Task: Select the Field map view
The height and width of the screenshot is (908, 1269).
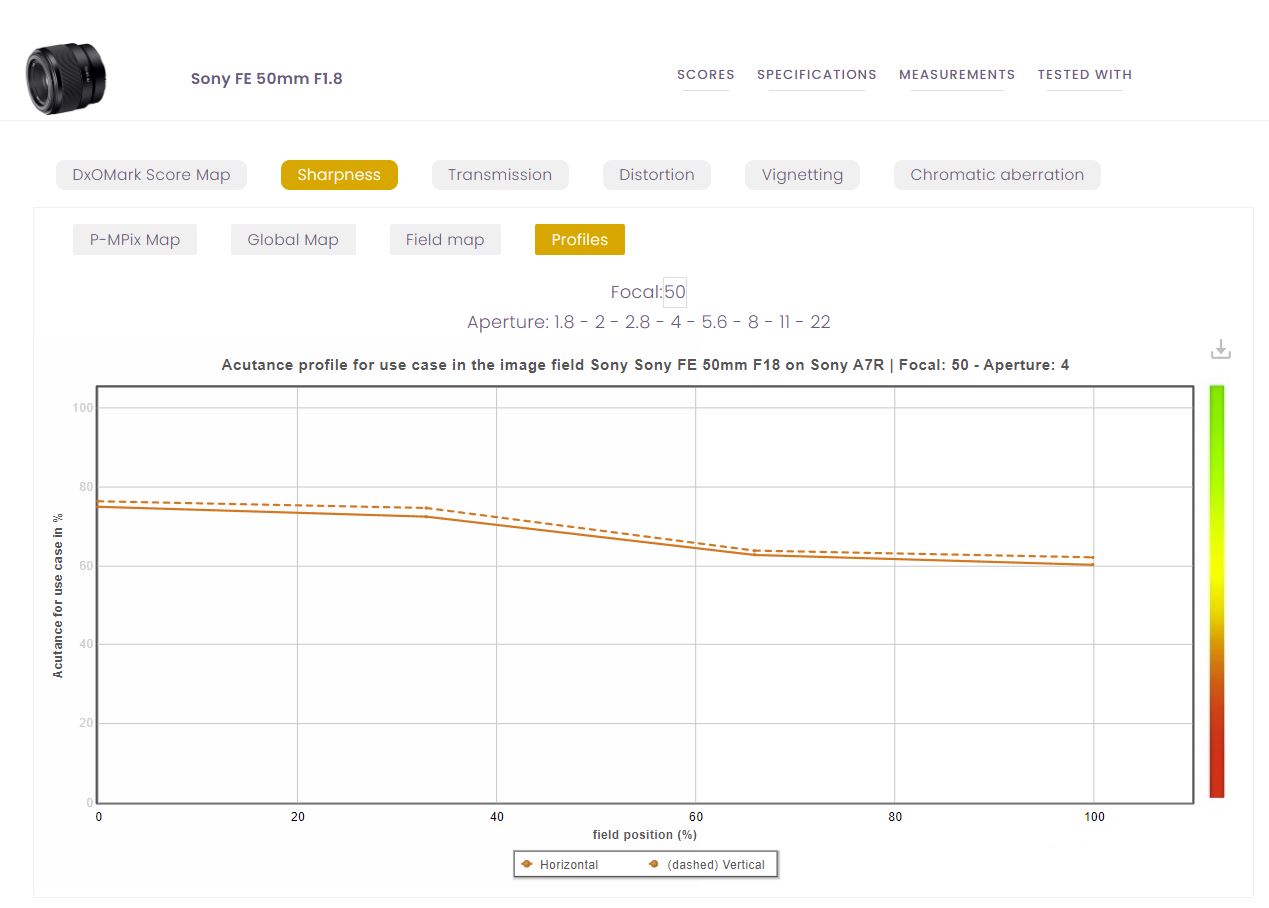Action: tap(445, 240)
